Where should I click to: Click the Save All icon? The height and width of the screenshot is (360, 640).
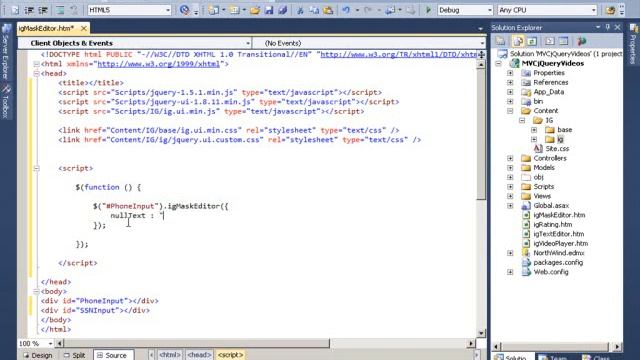(x=282, y=10)
